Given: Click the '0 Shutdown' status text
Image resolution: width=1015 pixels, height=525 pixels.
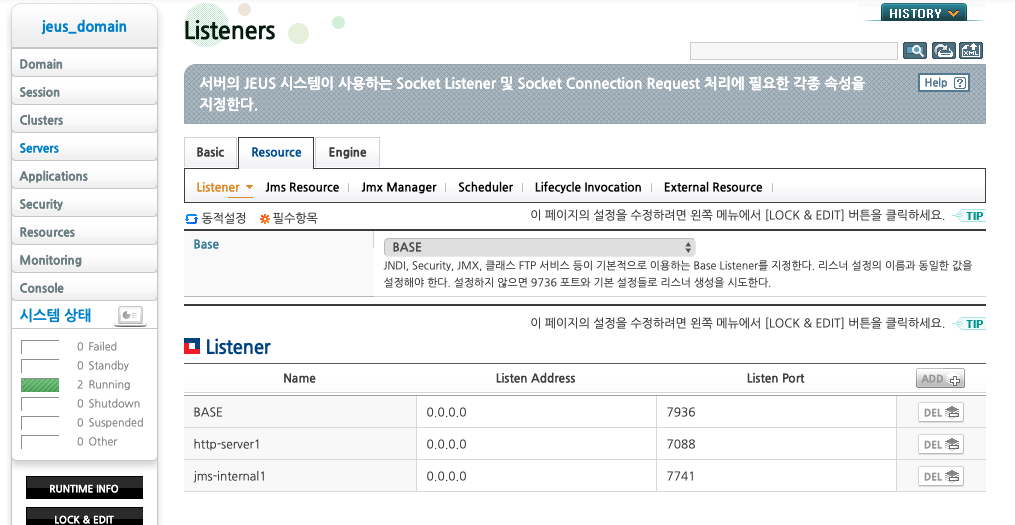Looking at the screenshot, I should coord(108,403).
